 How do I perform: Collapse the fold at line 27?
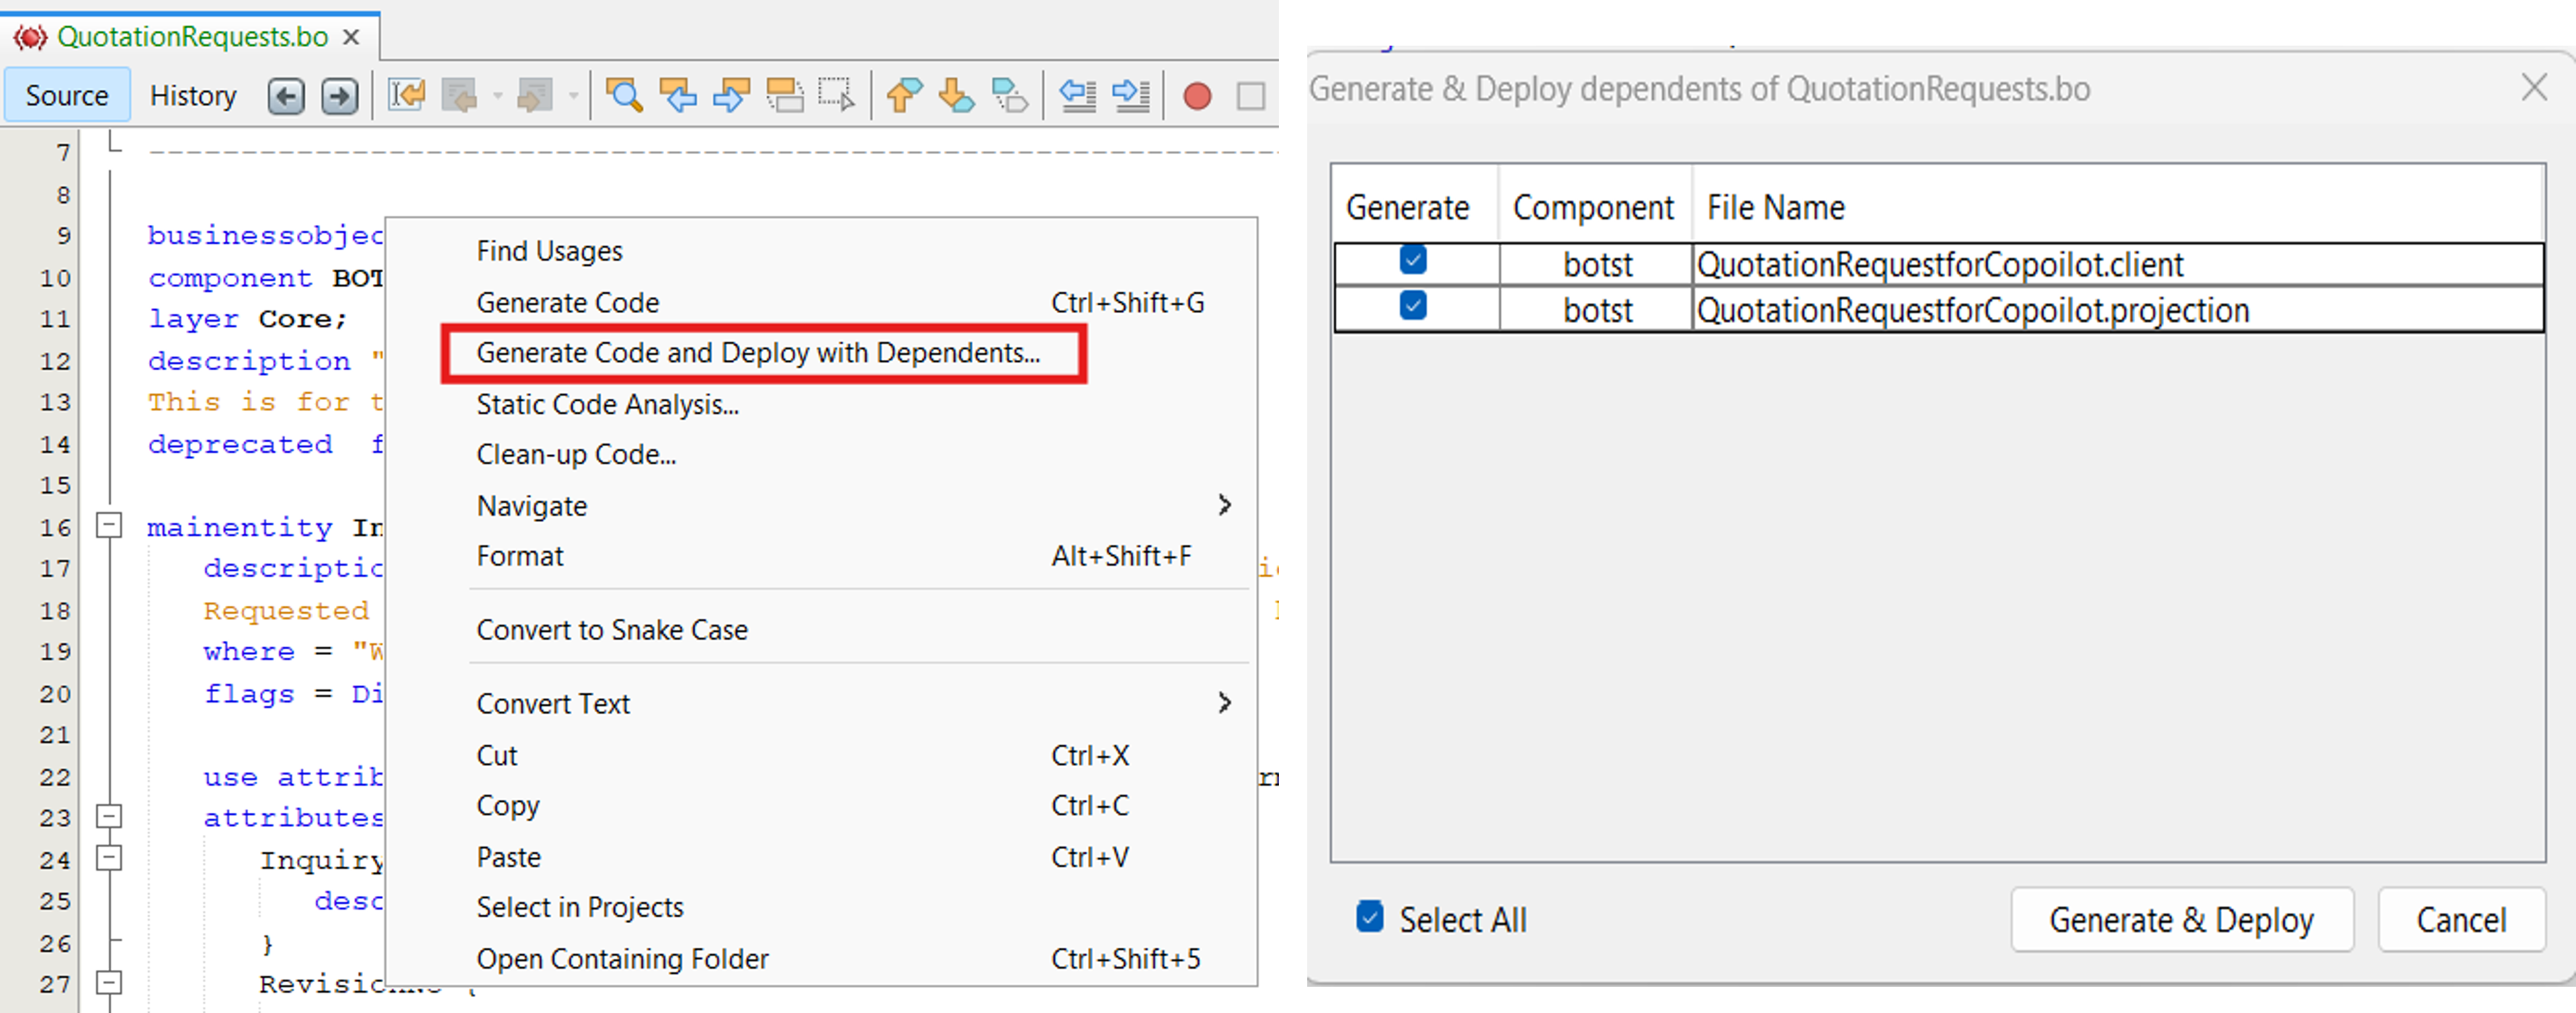pyautogui.click(x=109, y=983)
